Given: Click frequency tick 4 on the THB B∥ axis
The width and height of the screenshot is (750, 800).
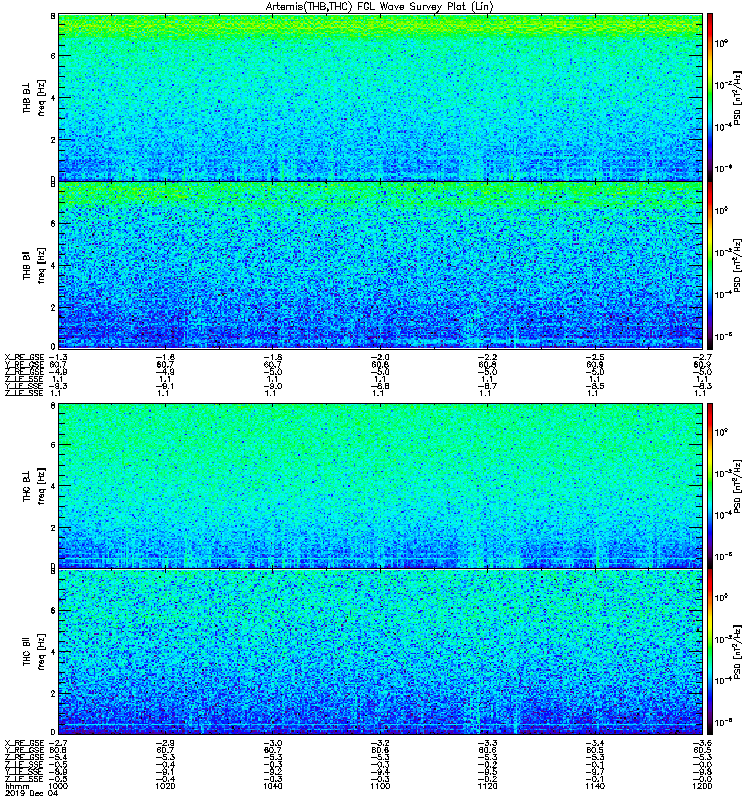Looking at the screenshot, I should [53, 265].
